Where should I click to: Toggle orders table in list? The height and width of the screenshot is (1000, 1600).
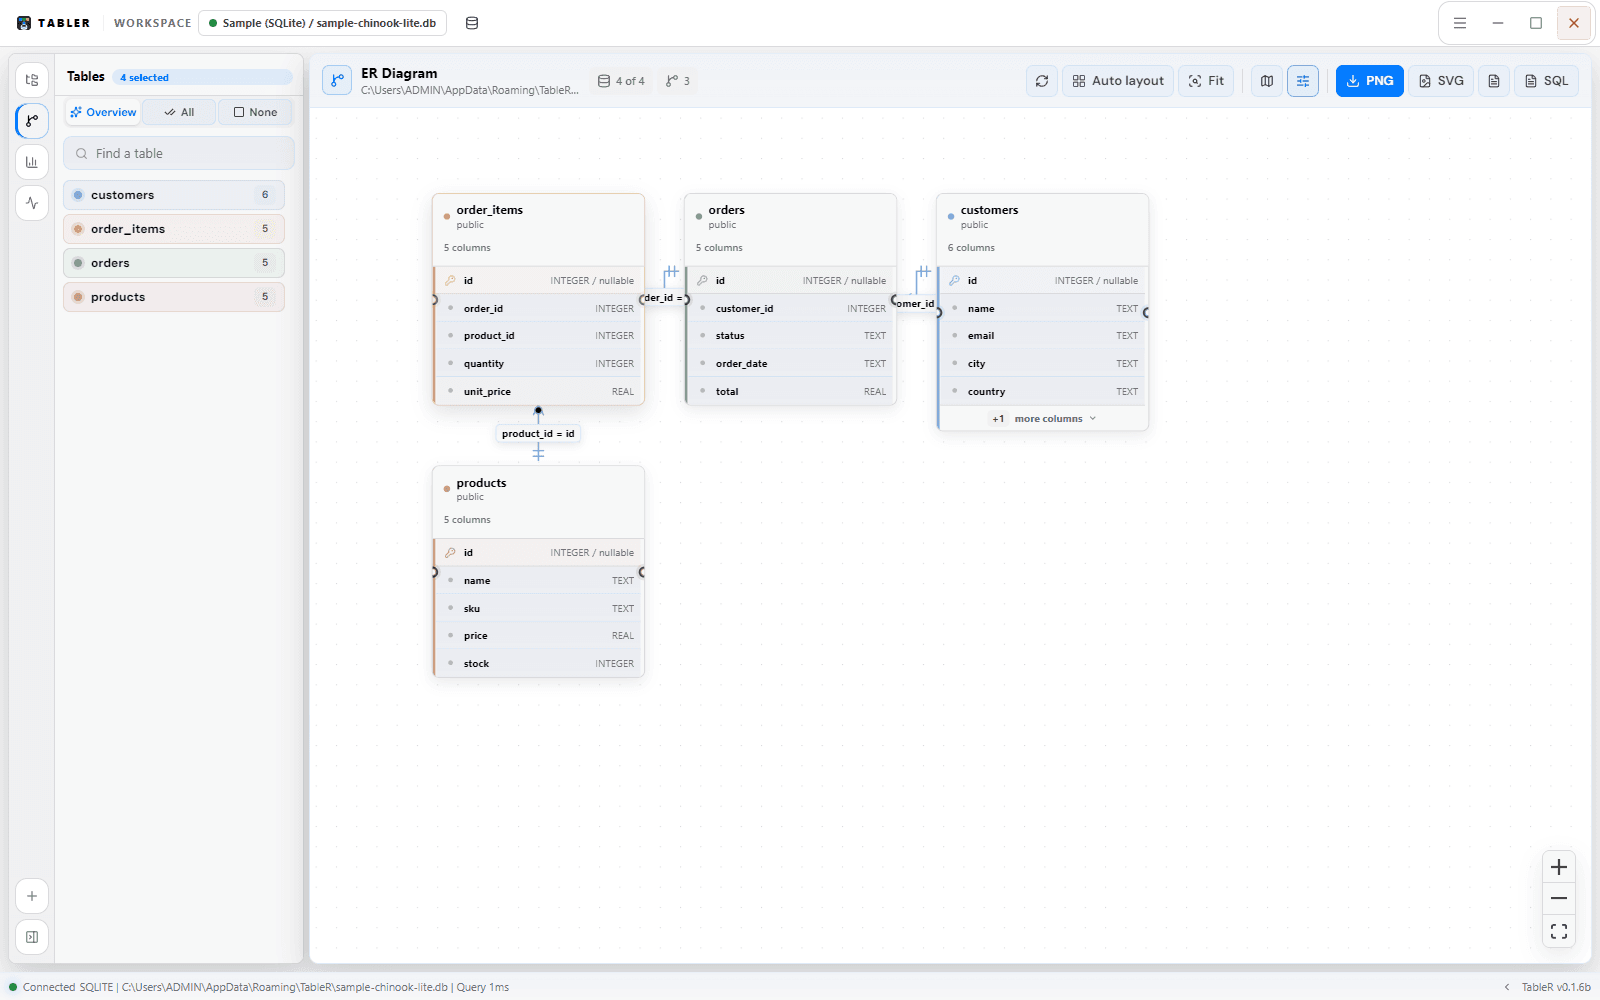(x=174, y=263)
